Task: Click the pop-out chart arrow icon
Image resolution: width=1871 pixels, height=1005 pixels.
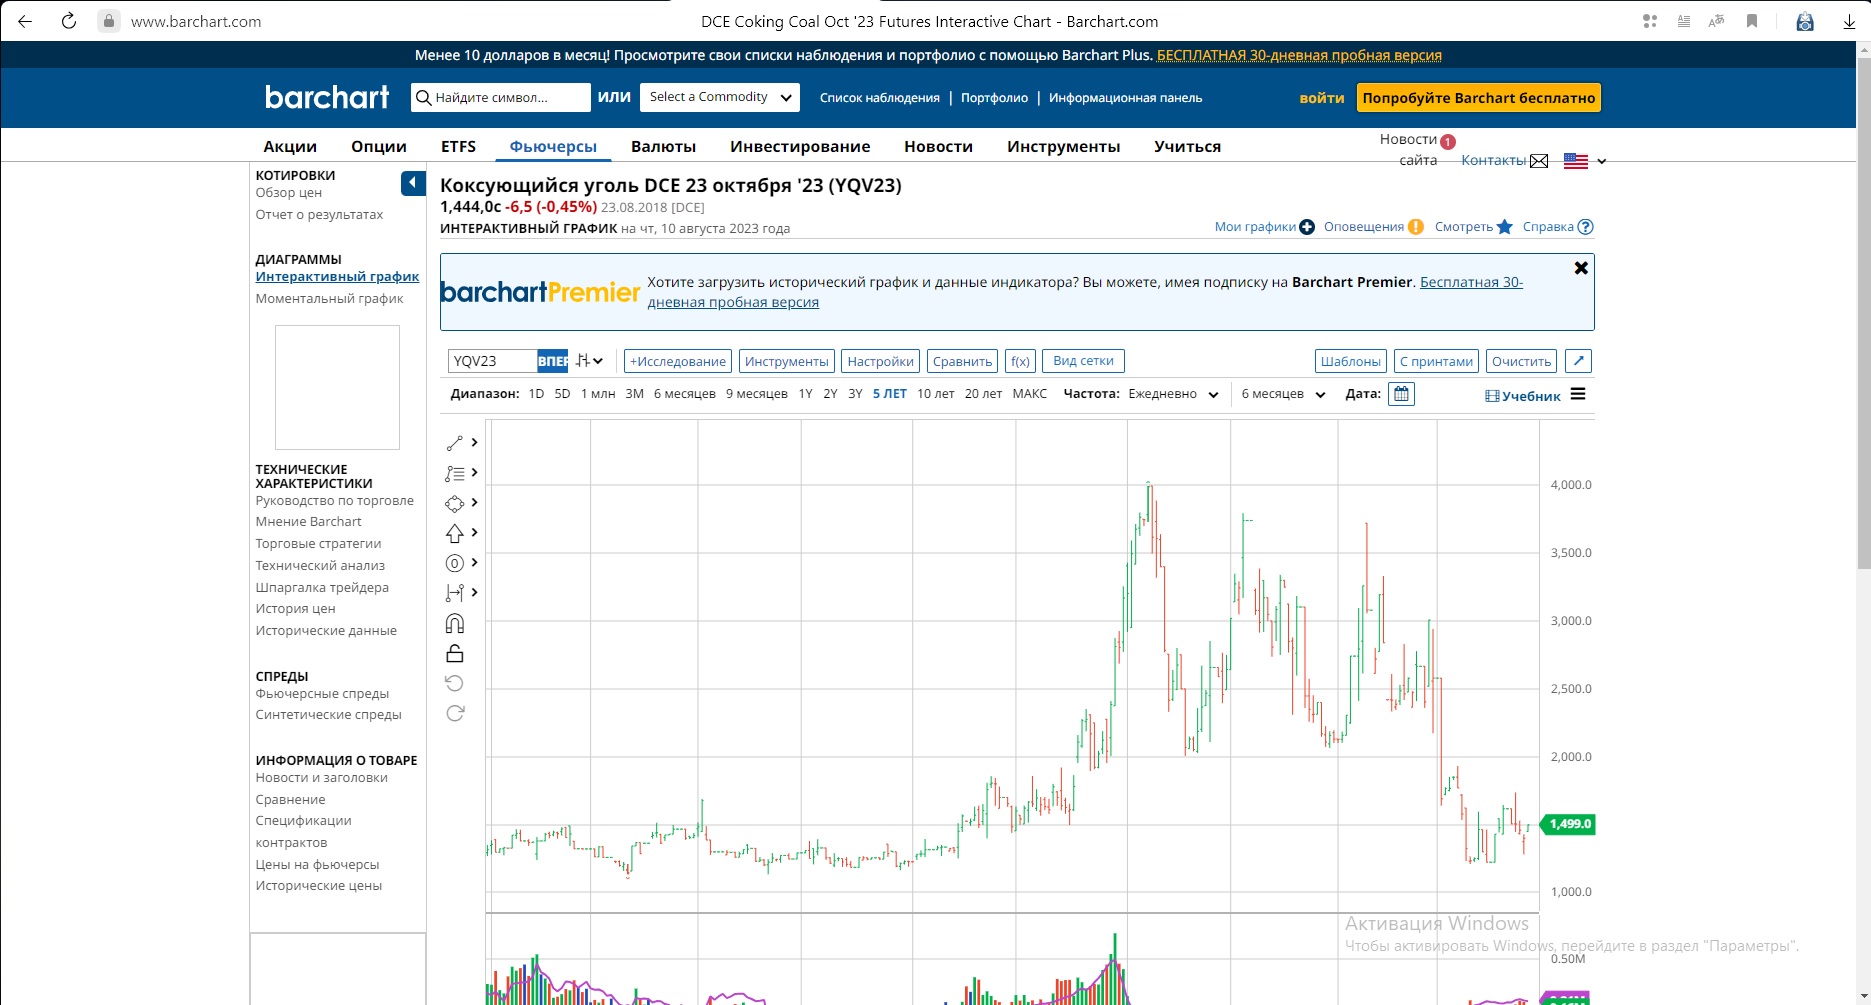Action: pyautogui.click(x=1578, y=361)
